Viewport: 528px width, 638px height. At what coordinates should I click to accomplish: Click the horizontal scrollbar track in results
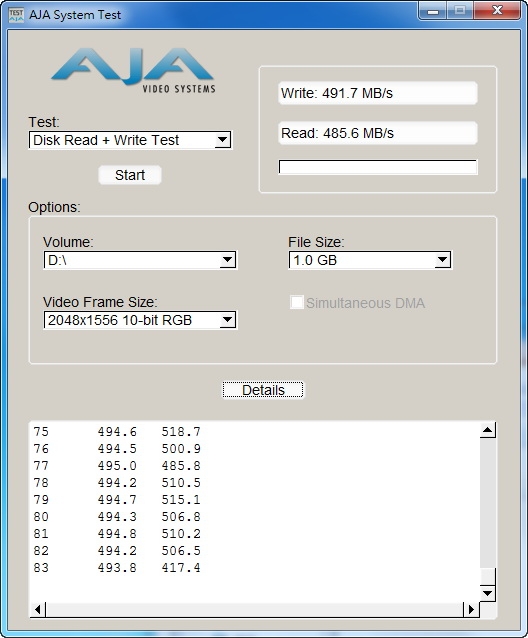255,609
